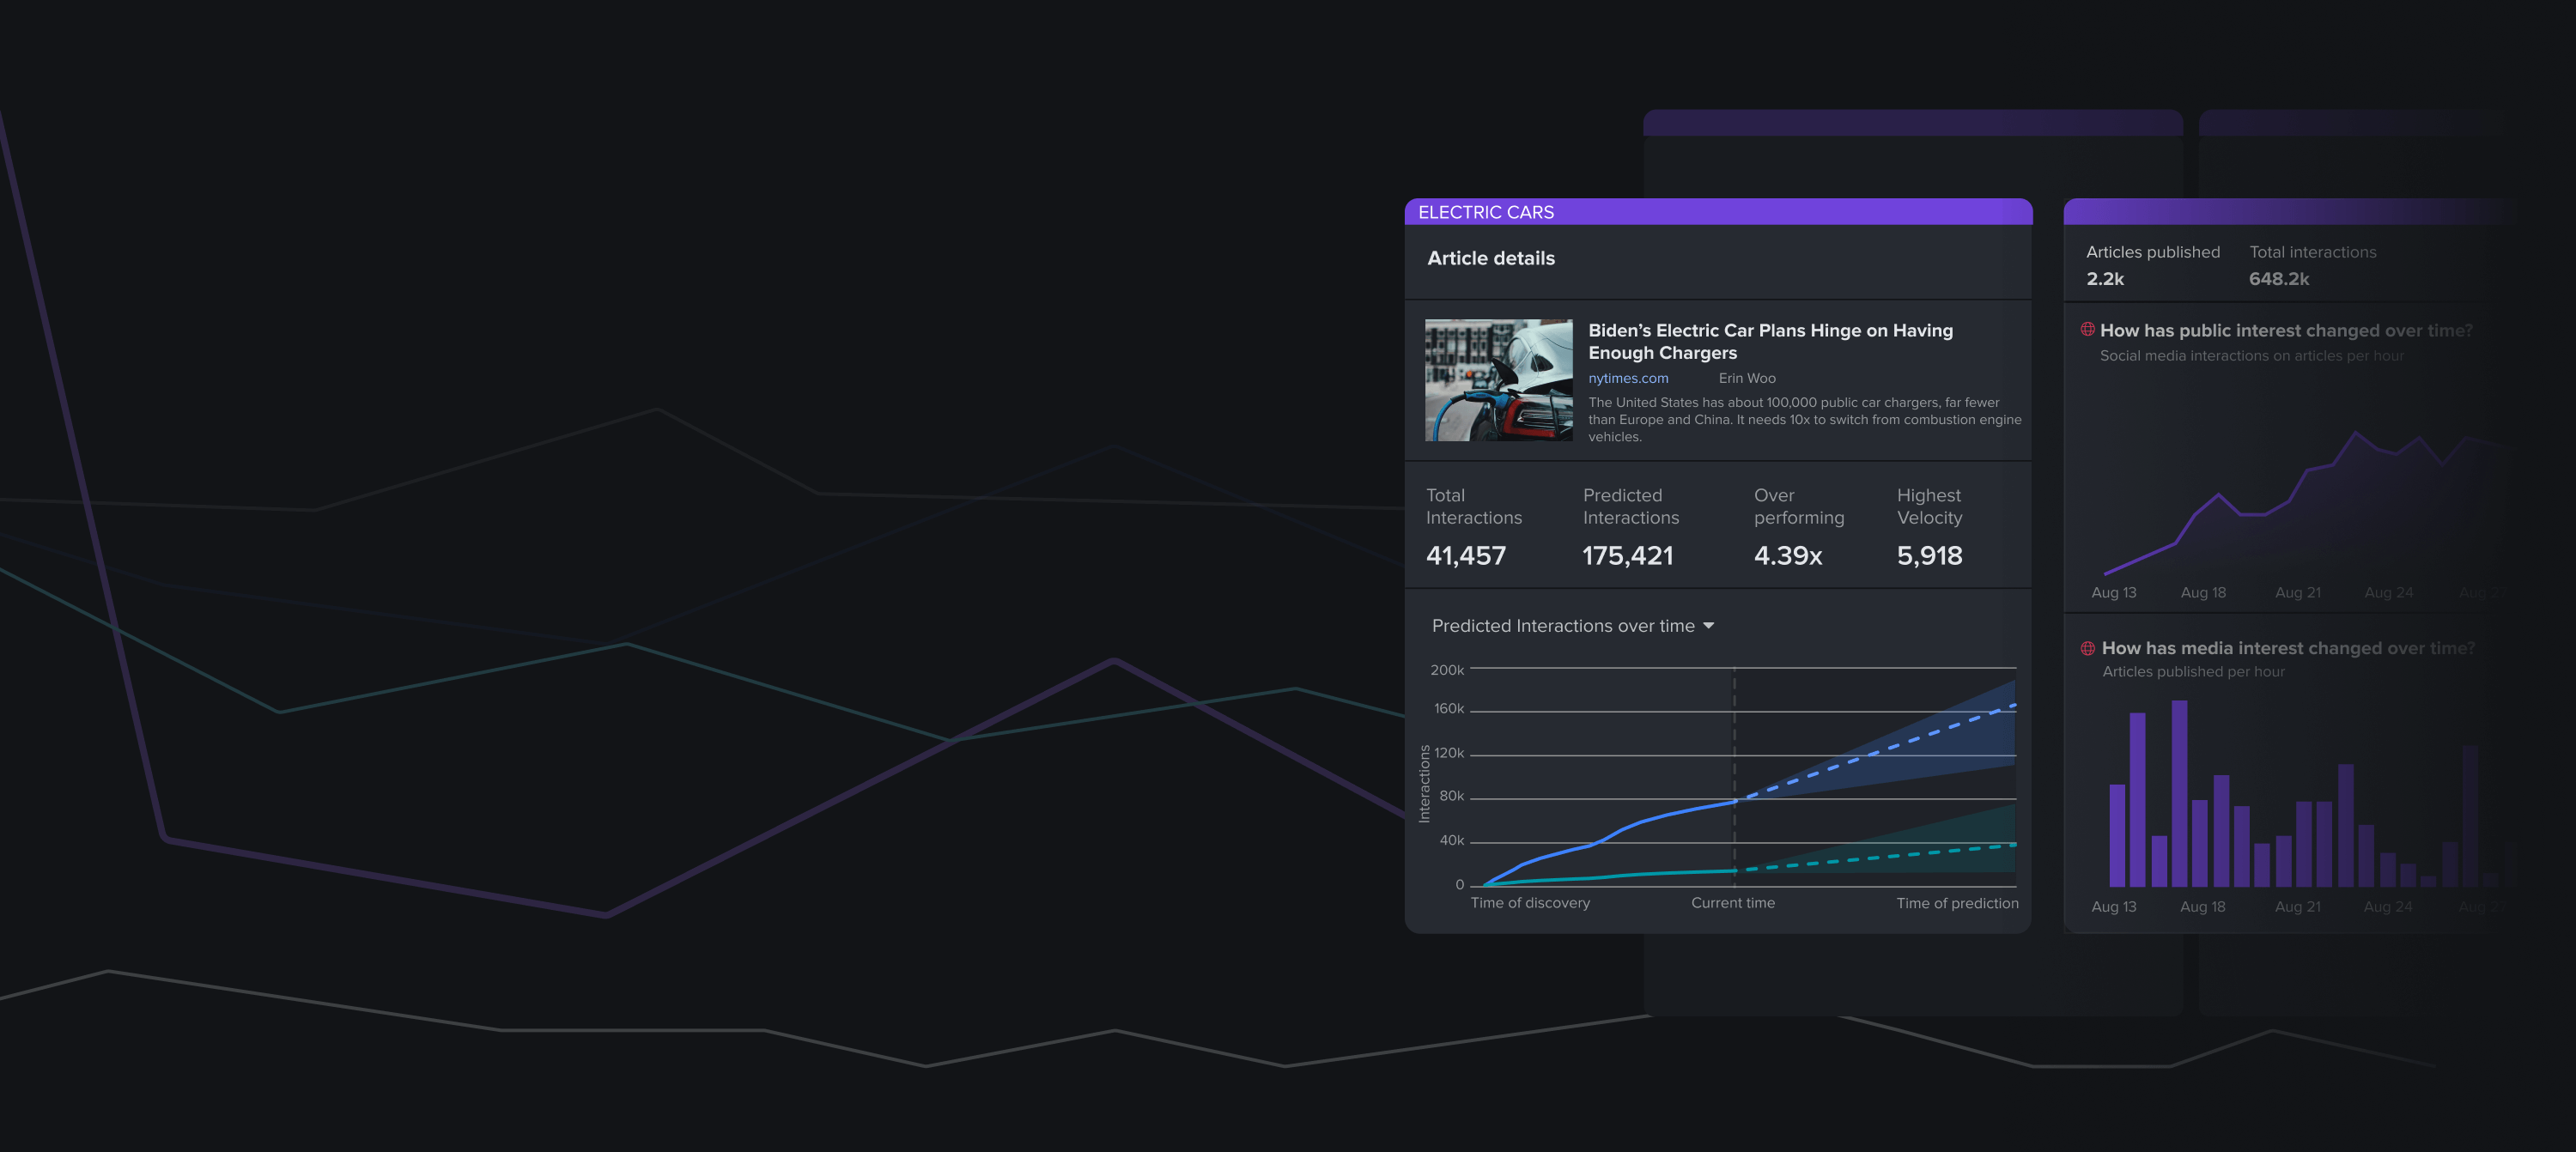2576x1152 pixels.
Task: Click the blue dashed prediction line endpoint
Action: click(2014, 705)
